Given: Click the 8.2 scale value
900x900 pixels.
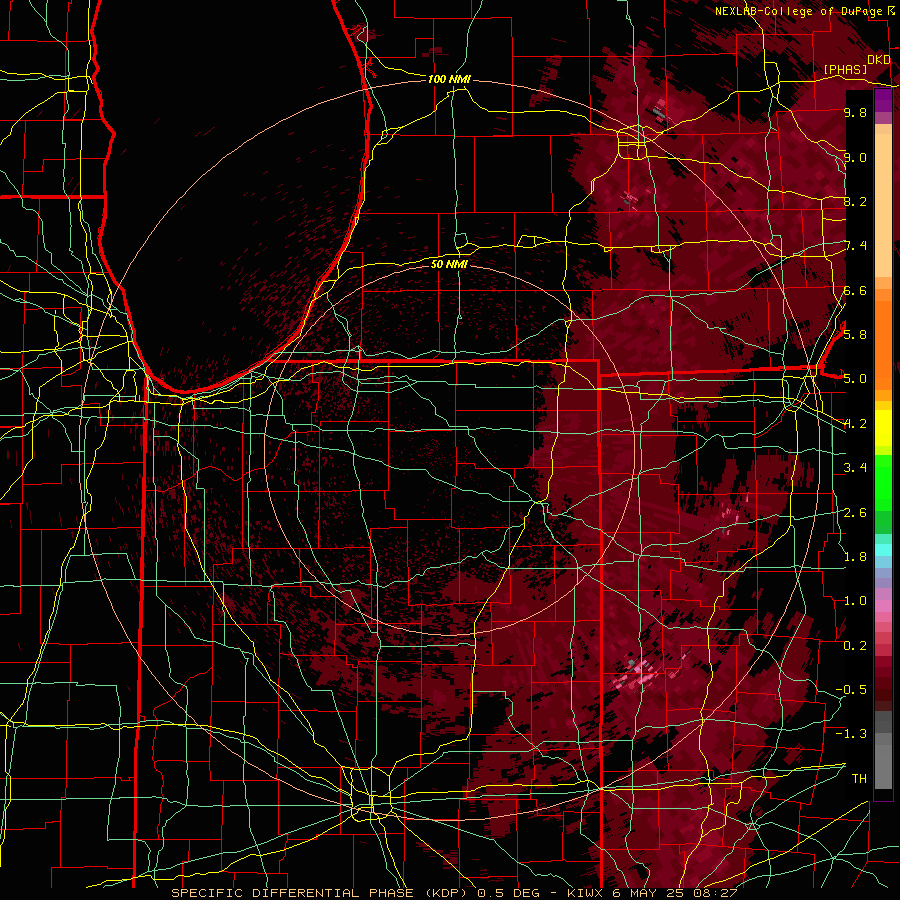Looking at the screenshot, I should [855, 201].
